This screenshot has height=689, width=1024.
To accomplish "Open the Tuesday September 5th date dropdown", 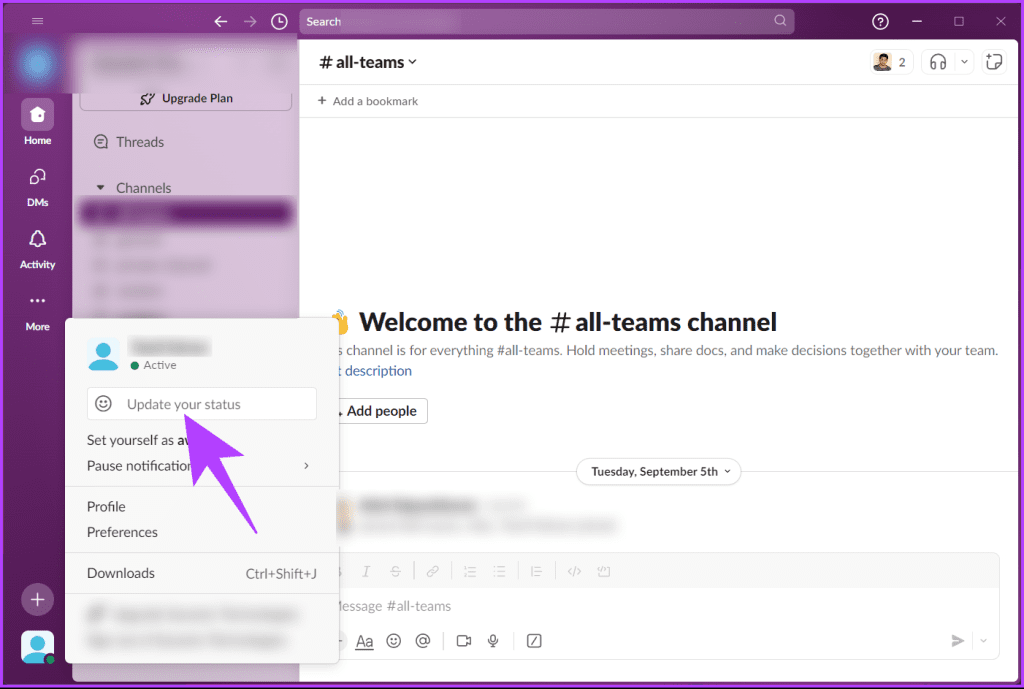I will pos(658,471).
